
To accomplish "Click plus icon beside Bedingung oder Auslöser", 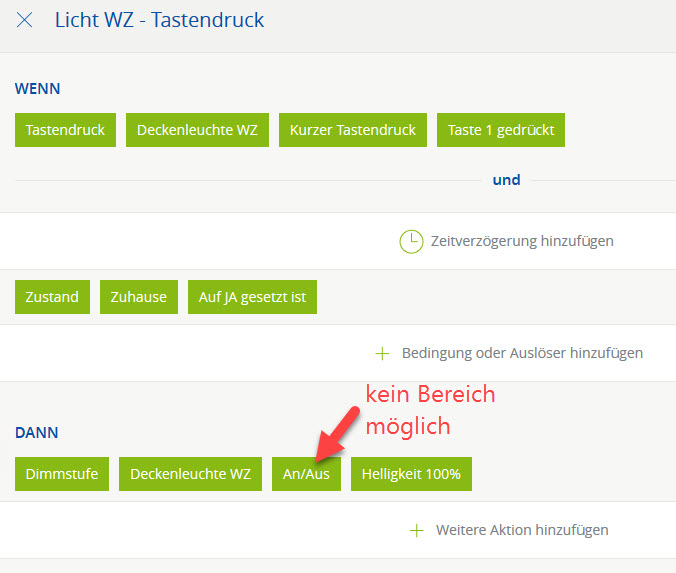I will [381, 353].
